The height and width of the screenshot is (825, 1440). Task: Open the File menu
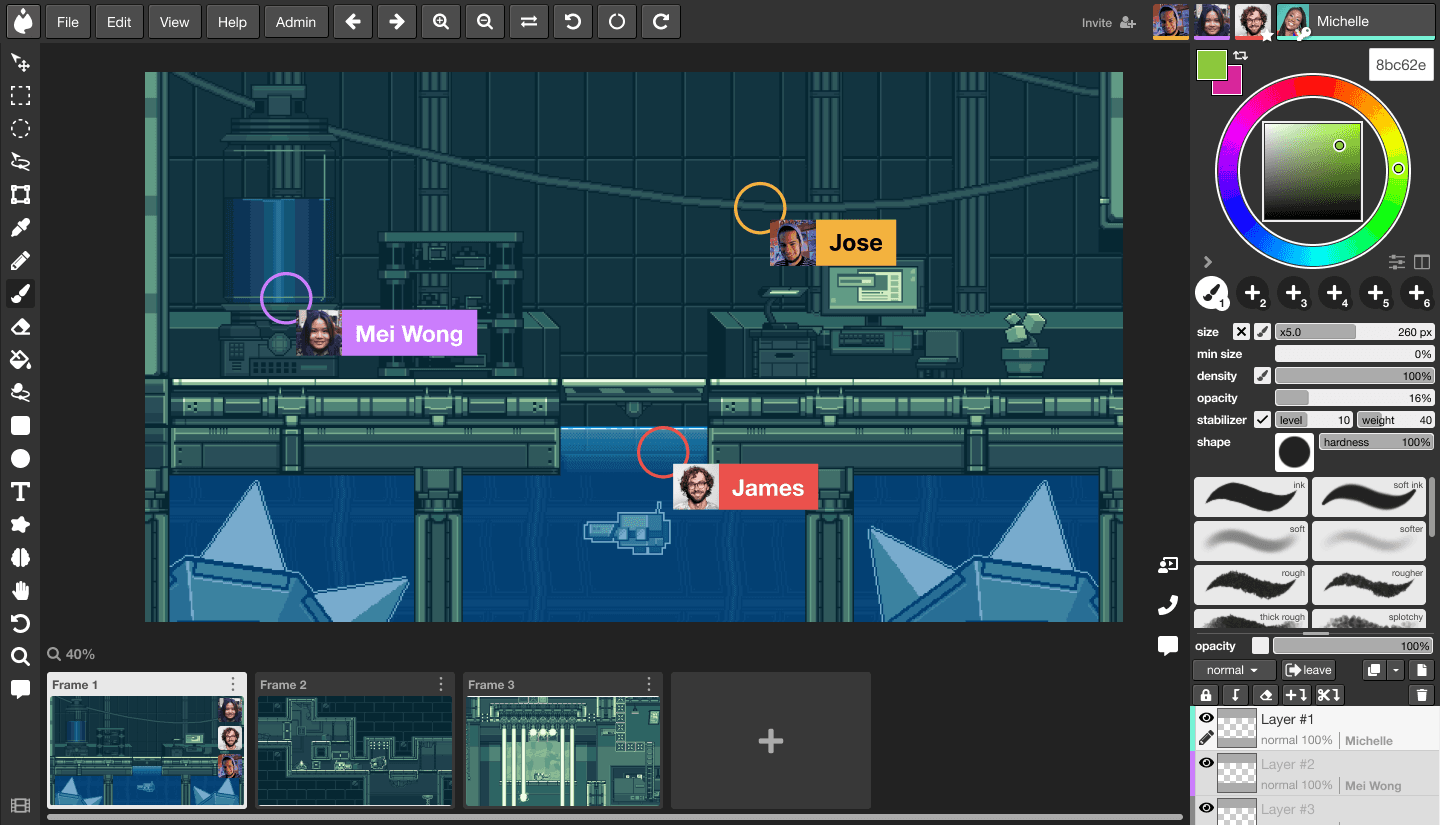tap(68, 22)
